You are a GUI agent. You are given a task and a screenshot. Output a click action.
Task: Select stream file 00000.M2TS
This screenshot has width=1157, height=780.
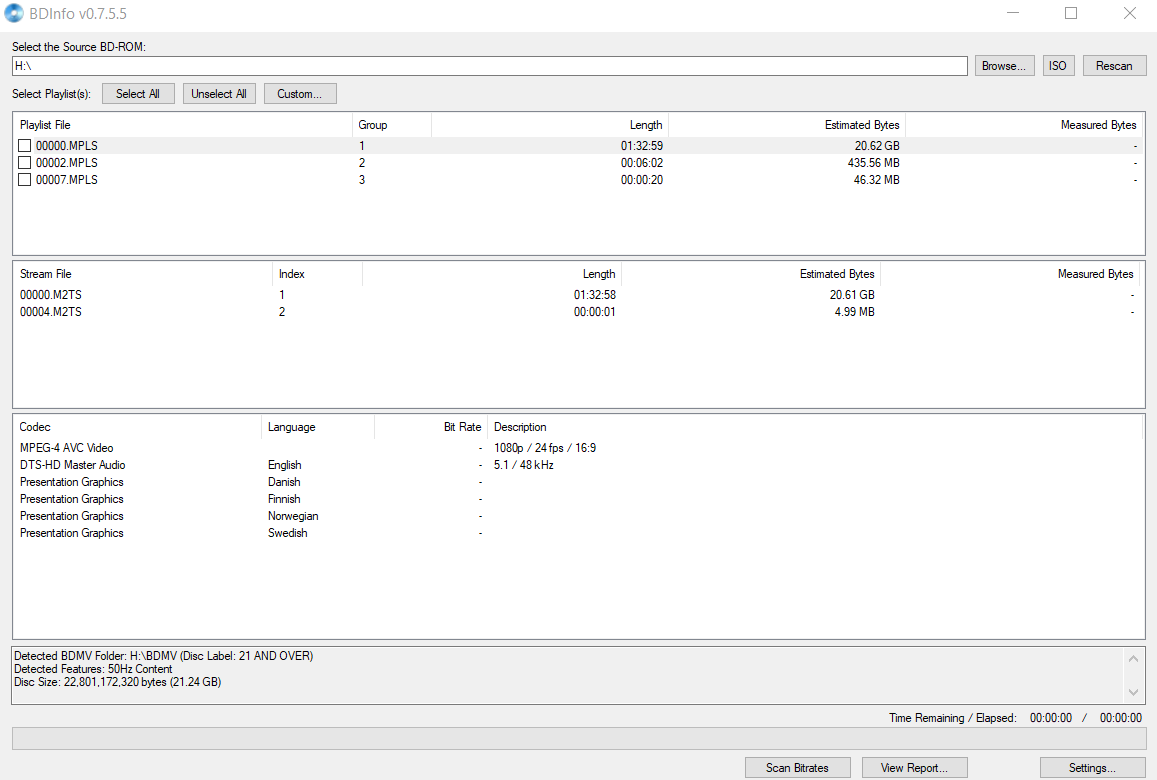click(x=51, y=295)
